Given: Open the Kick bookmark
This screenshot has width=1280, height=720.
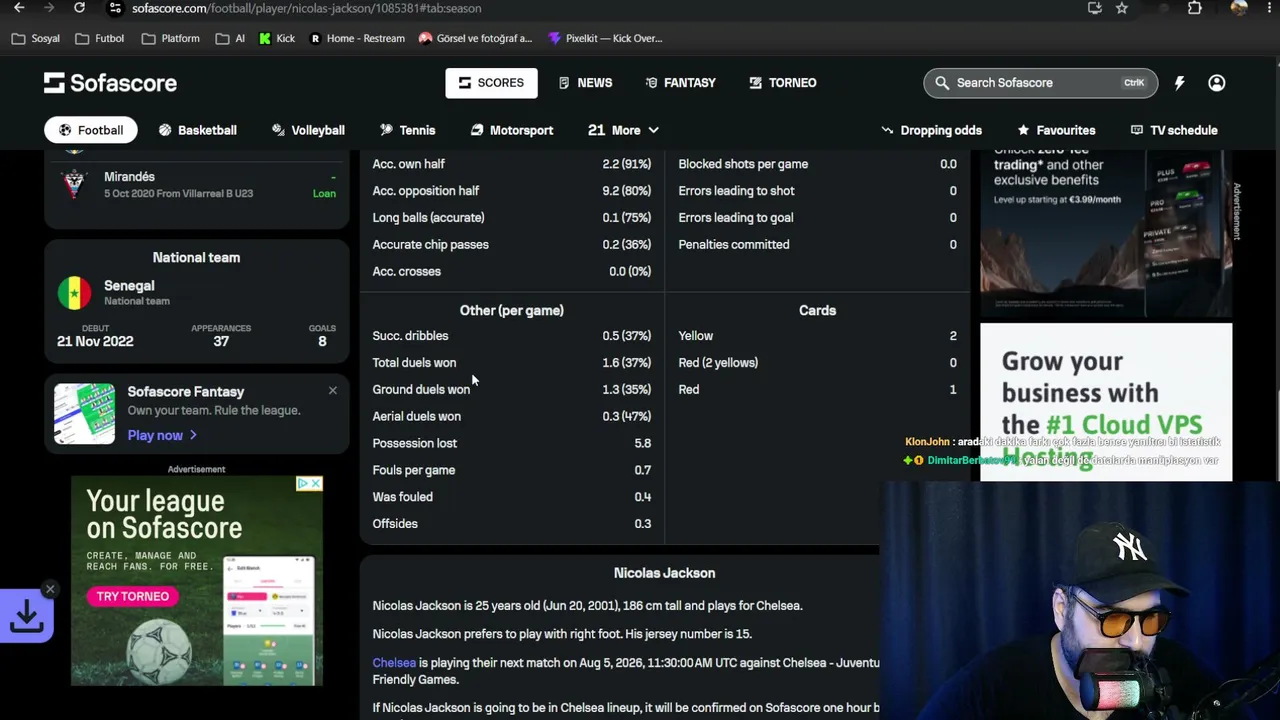Looking at the screenshot, I should point(277,38).
